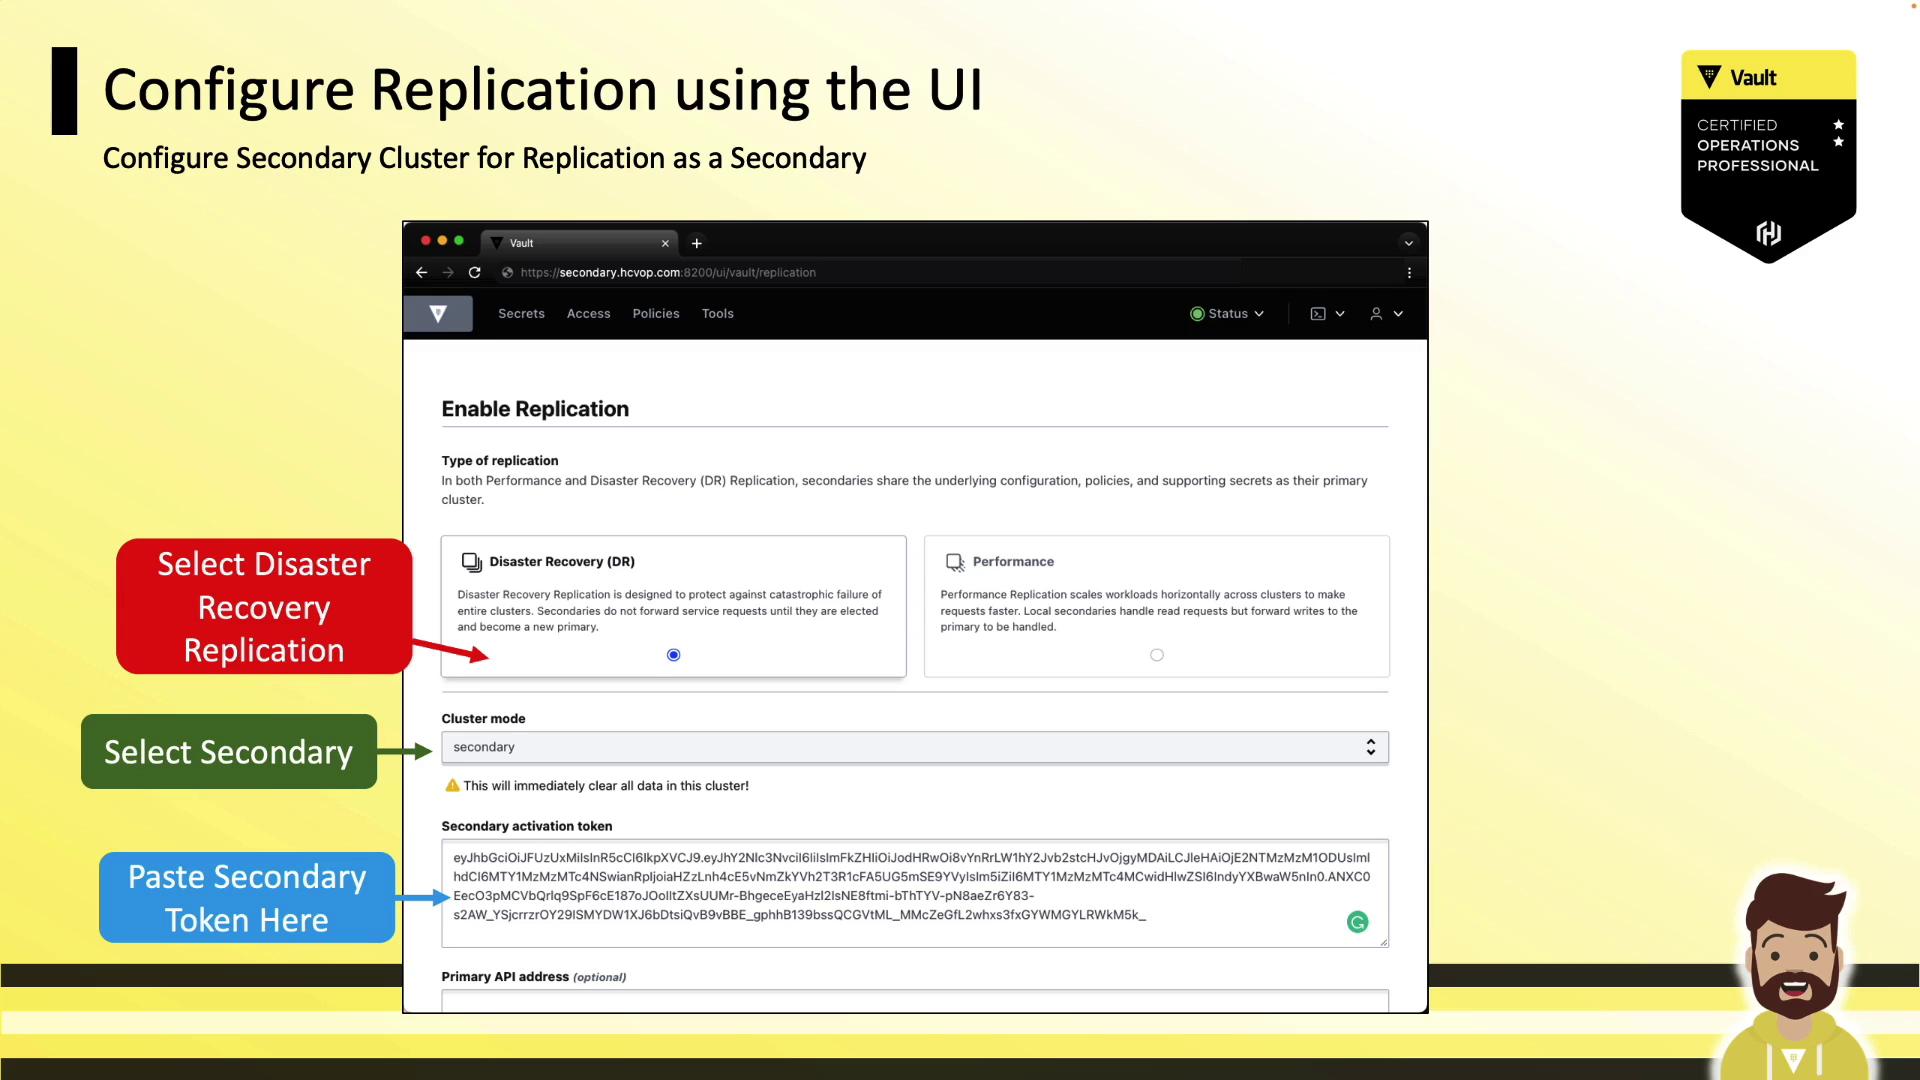Go to Access navigation link
1920x1080 pixels.
[x=588, y=314]
